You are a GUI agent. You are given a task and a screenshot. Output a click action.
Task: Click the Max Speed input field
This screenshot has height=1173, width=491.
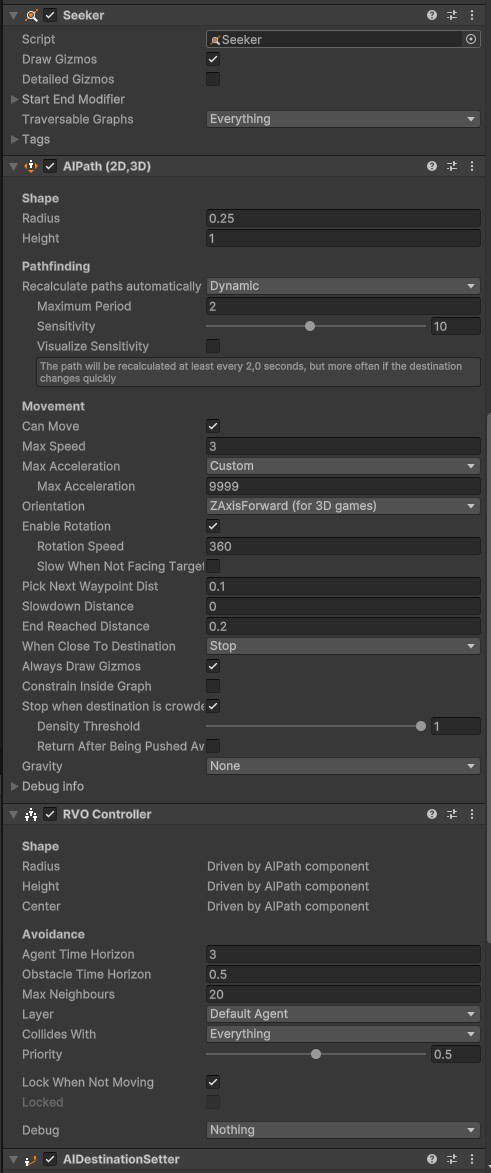pos(344,447)
